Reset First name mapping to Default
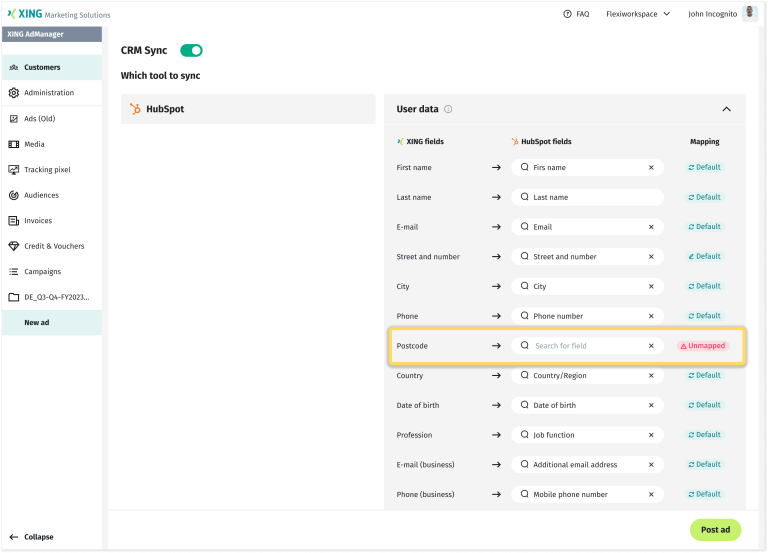768x553 pixels. (x=704, y=168)
